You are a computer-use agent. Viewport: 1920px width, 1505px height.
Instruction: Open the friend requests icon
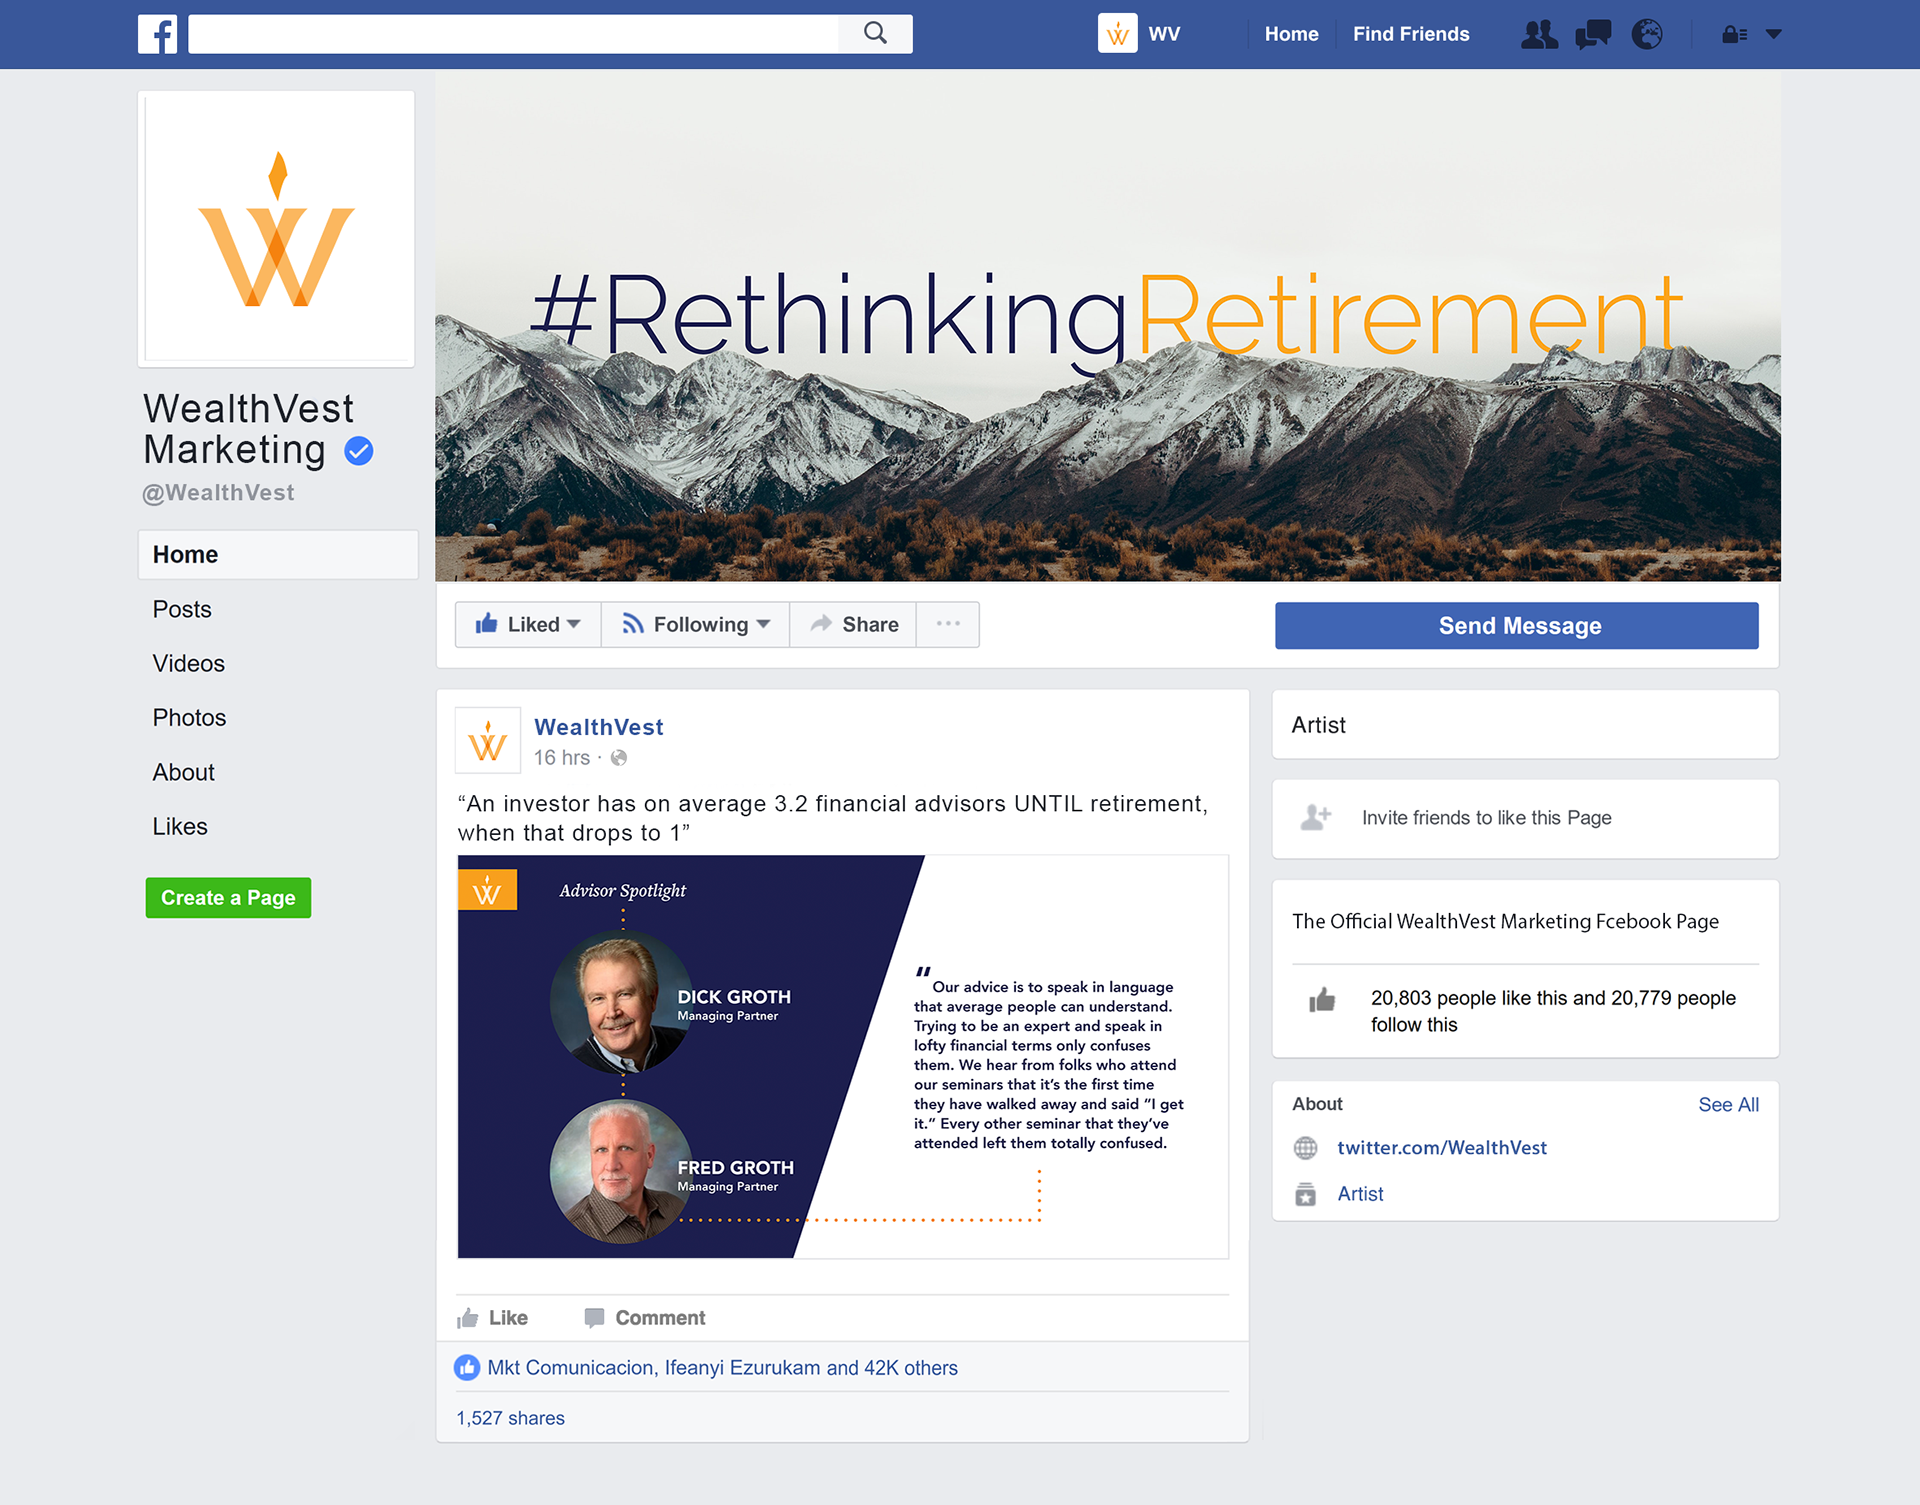1539,34
